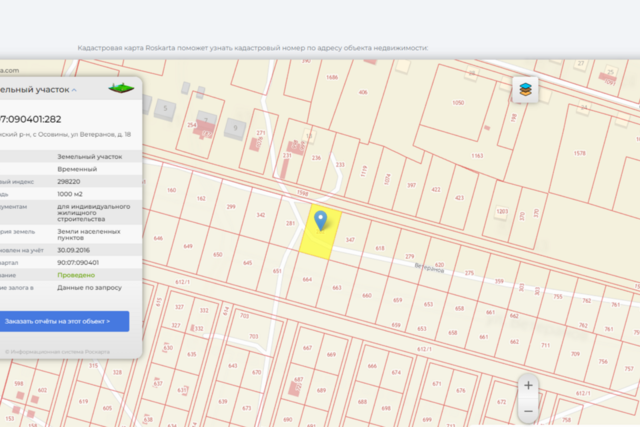
Task: Select parcel 359 on the map
Action: 499,281
